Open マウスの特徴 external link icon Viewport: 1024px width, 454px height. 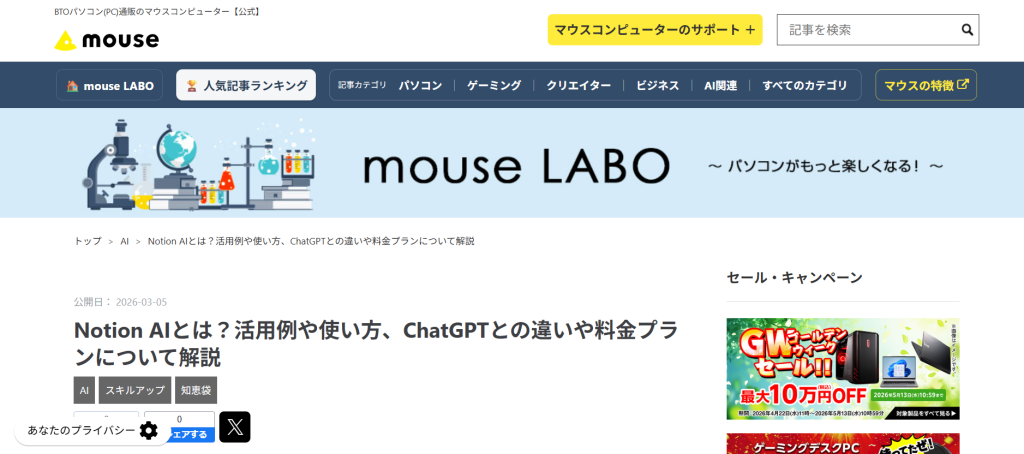pos(963,84)
